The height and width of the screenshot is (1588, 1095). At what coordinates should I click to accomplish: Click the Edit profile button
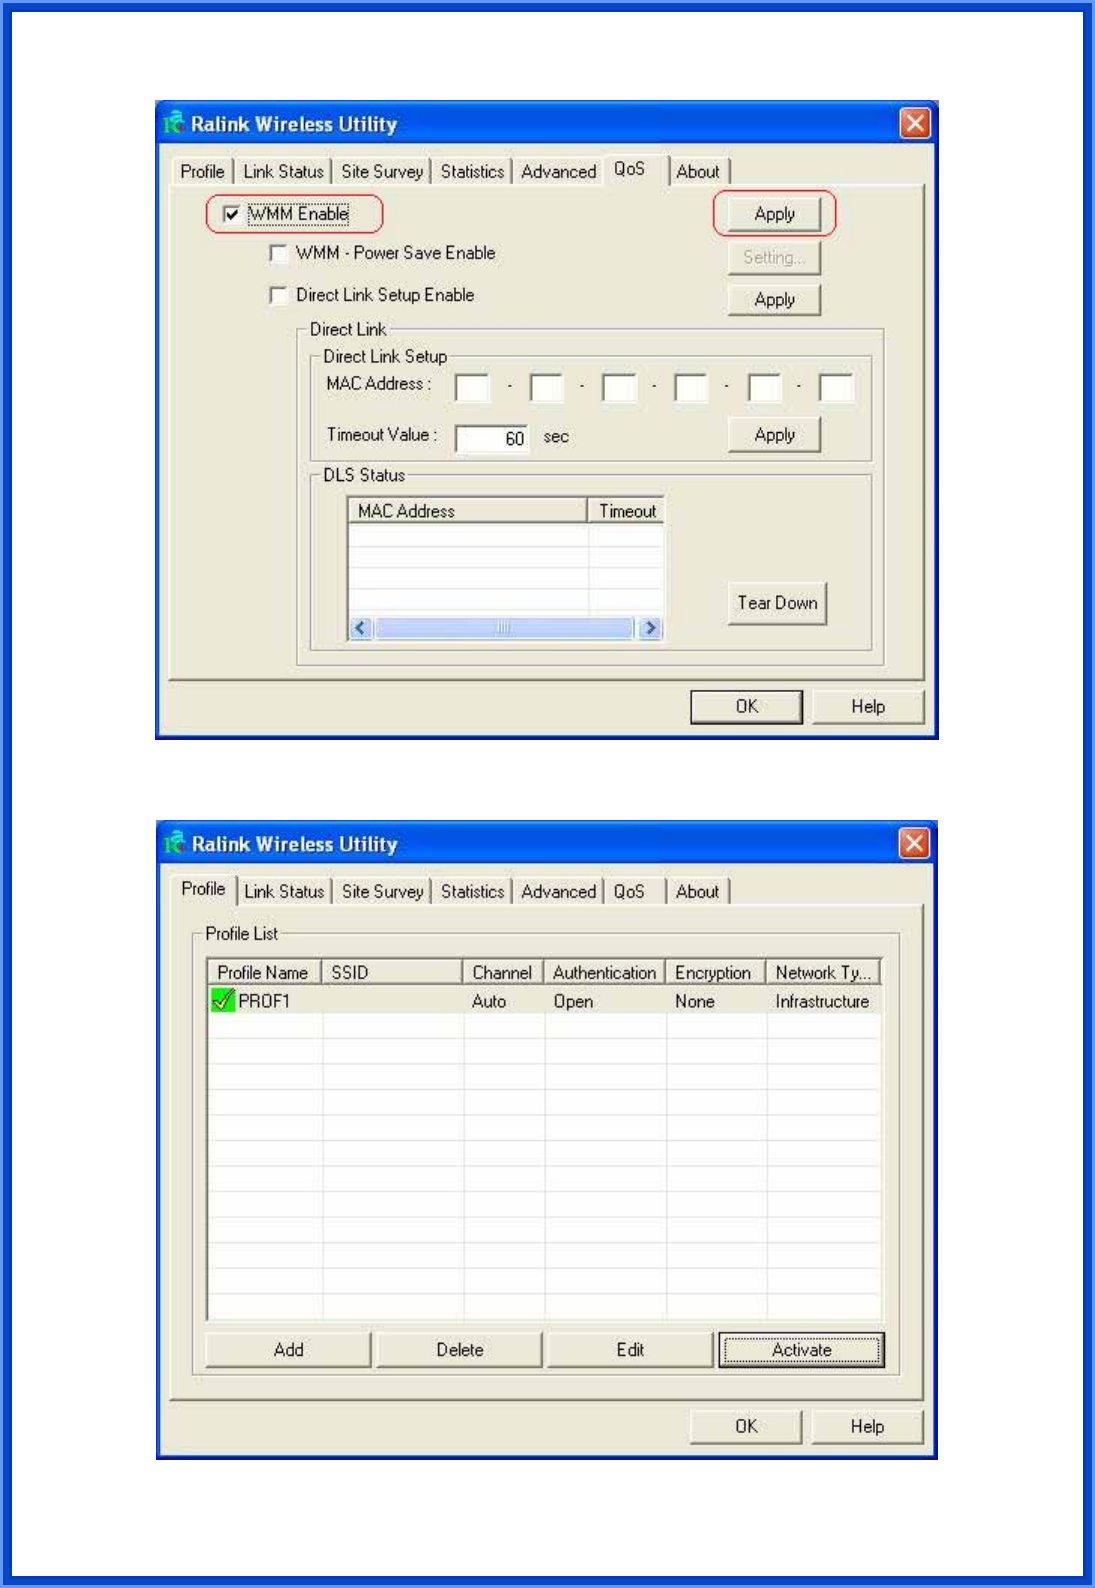tap(630, 1349)
